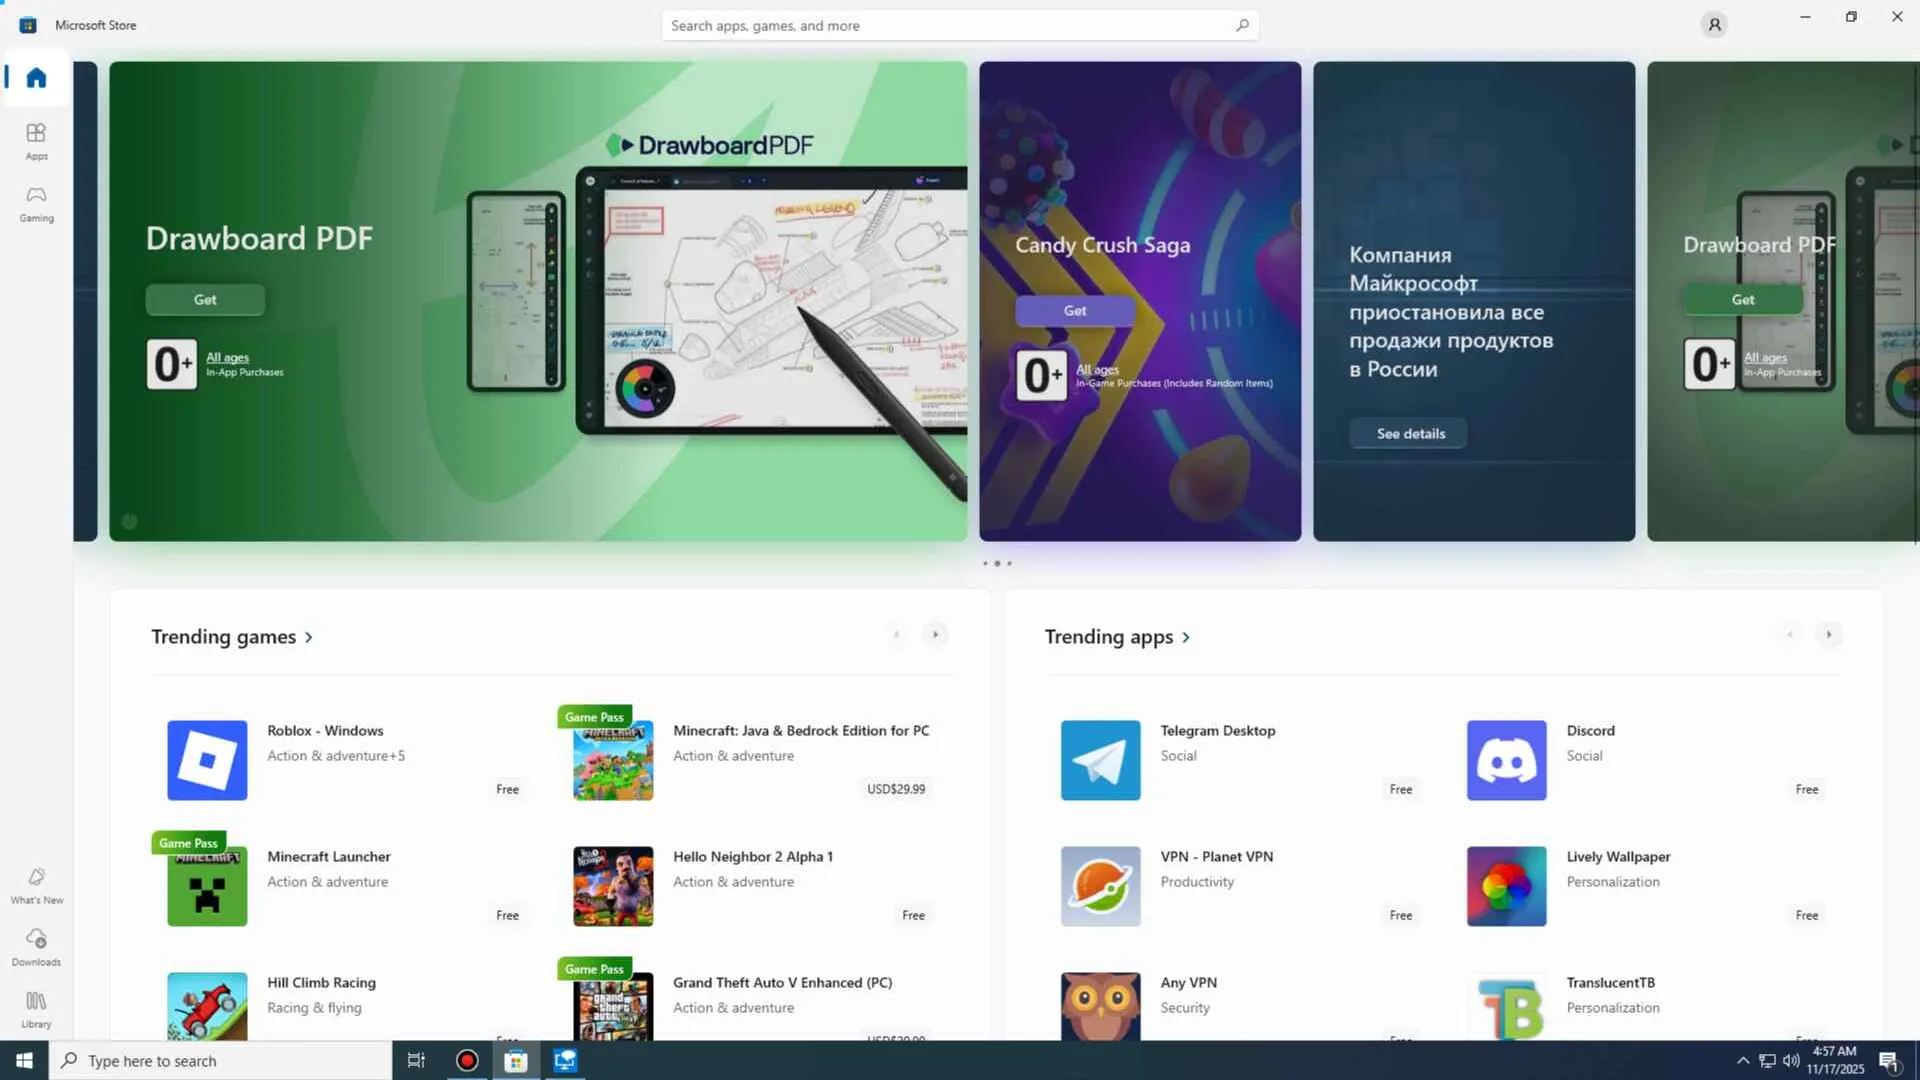Open the Downloads page
Viewport: 1920px width, 1080px height.
(x=36, y=947)
